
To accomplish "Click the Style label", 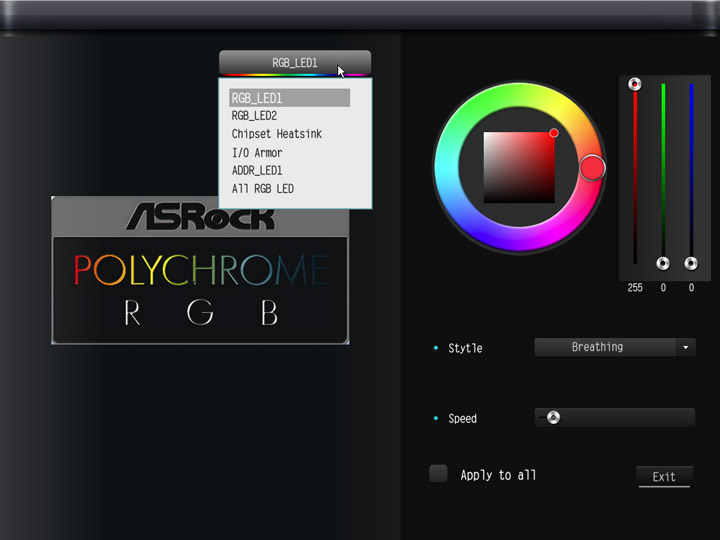I will coord(465,348).
